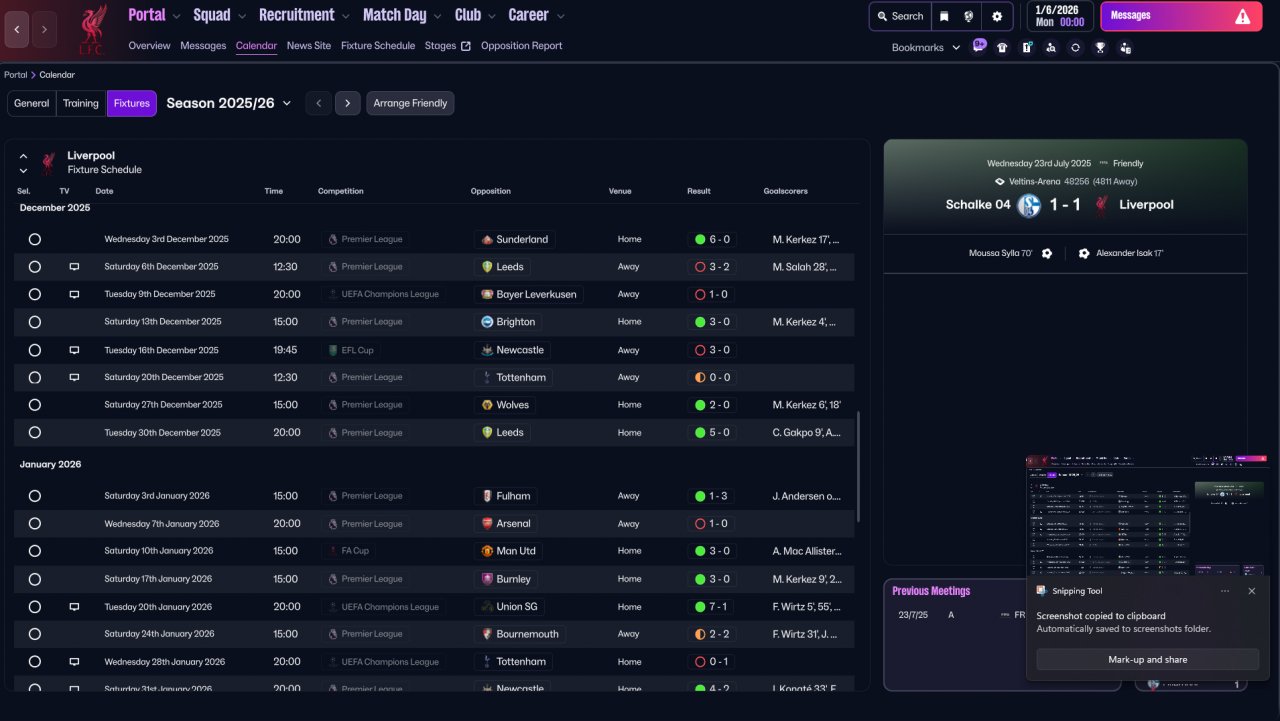Viewport: 1280px width, 721px height.
Task: Click the fixtures list vertical scrollbar
Action: point(858,465)
